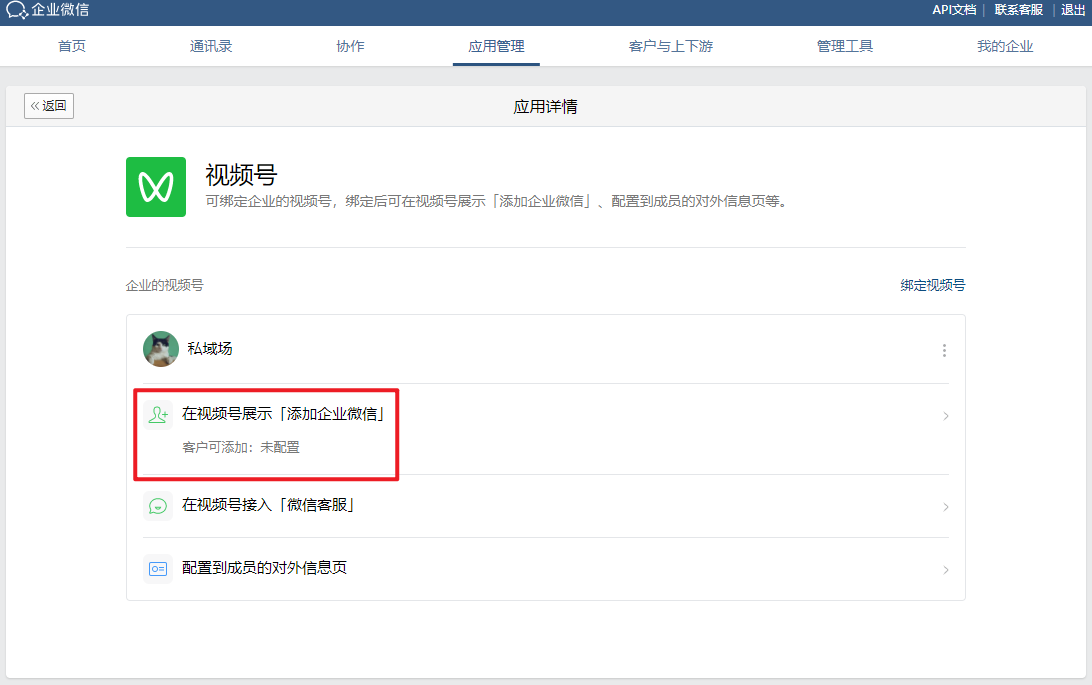1092x685 pixels.
Task: Expand the 配置到成员的对外信息页 row chevron
Action: [x=946, y=569]
